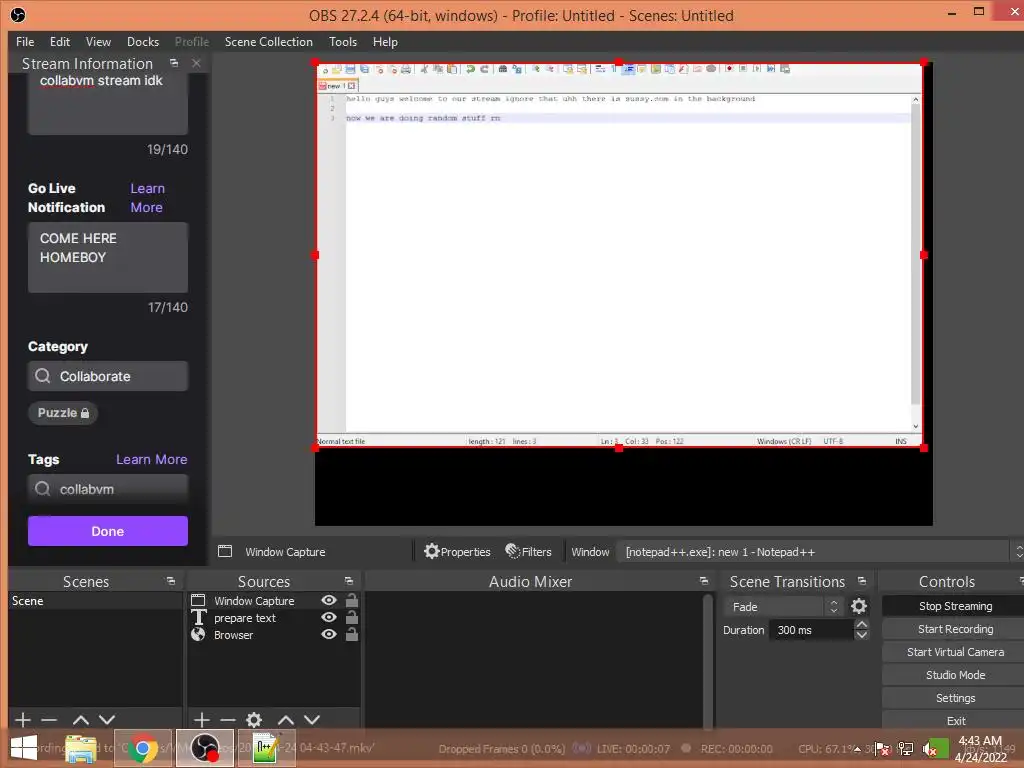Click Start Recording
The width and height of the screenshot is (1024, 768).
click(955, 629)
